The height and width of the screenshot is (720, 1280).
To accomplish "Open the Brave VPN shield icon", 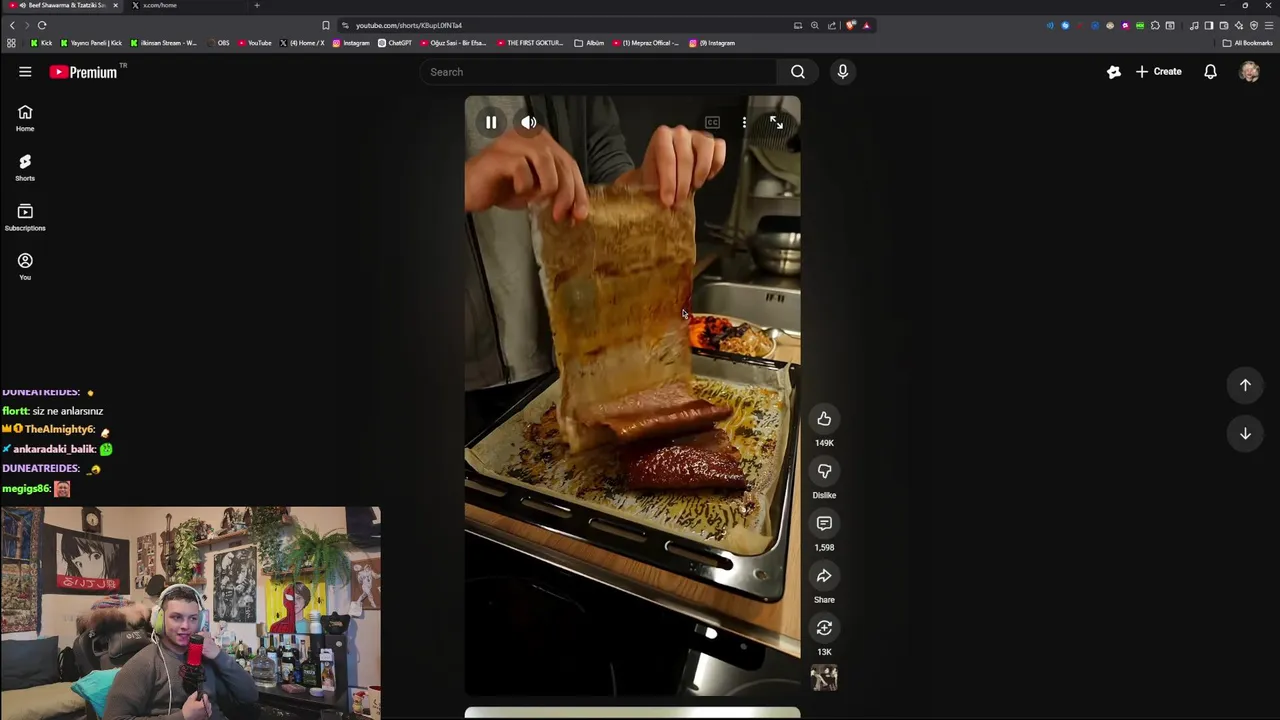I will pyautogui.click(x=1254, y=25).
